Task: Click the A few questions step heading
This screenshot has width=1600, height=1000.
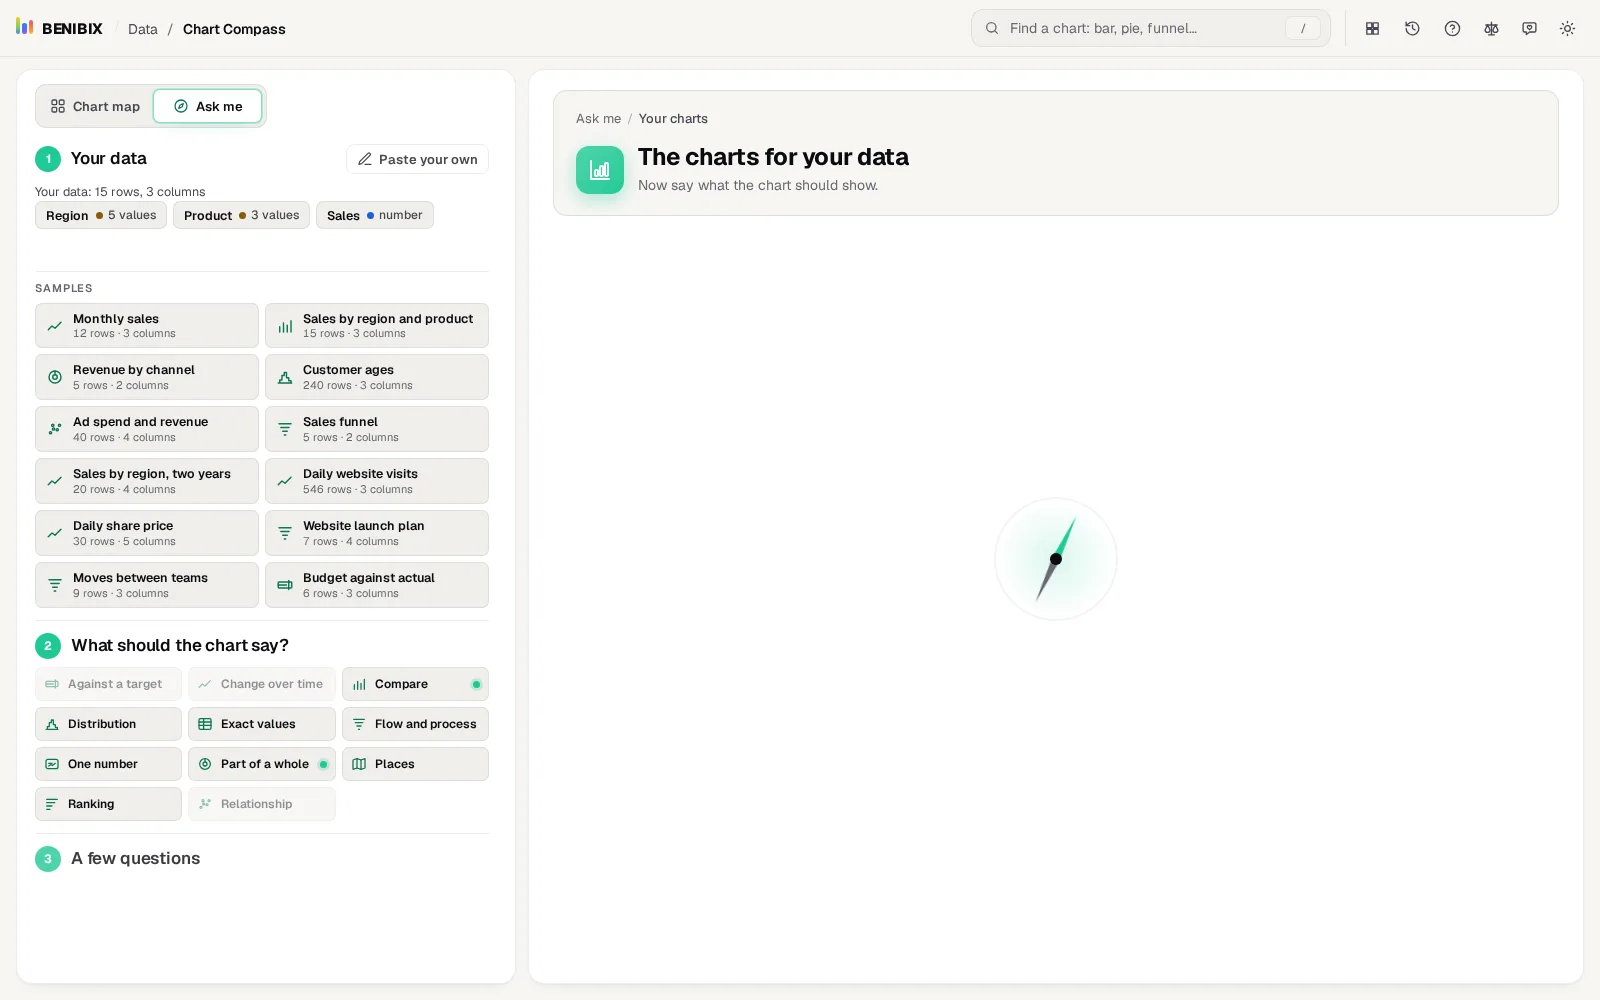Action: [135, 858]
